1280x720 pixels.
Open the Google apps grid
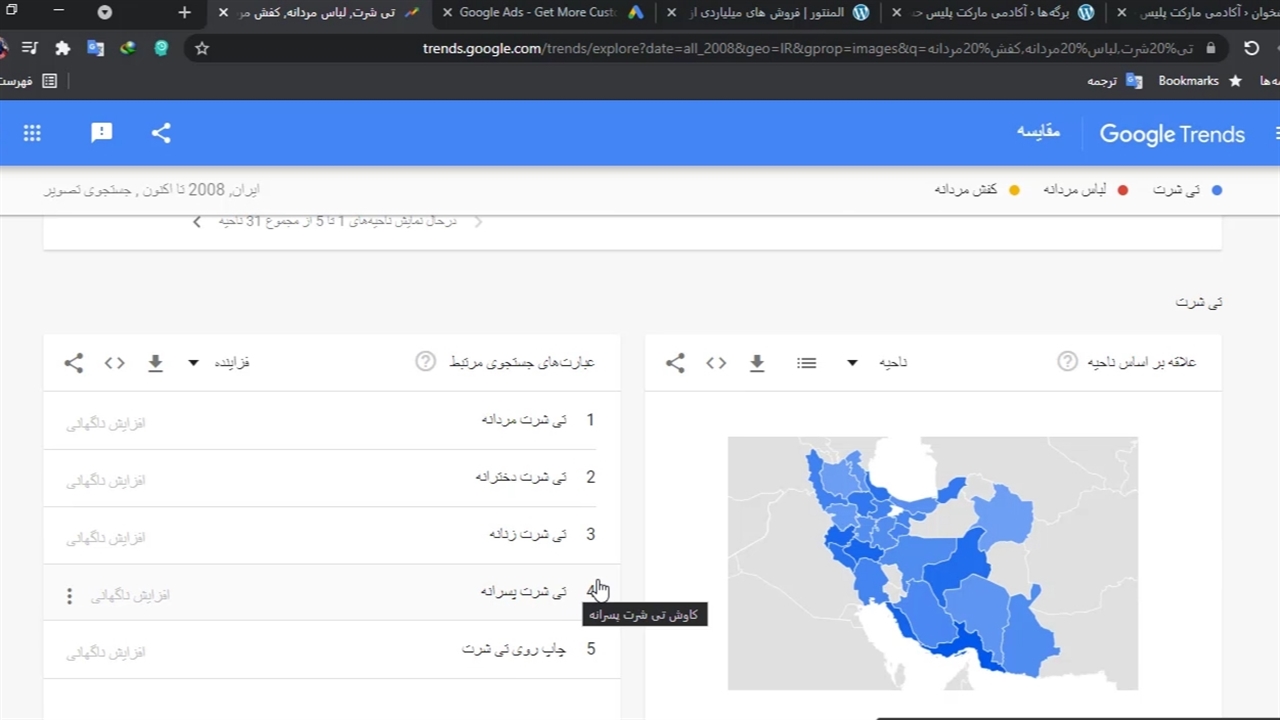point(32,133)
